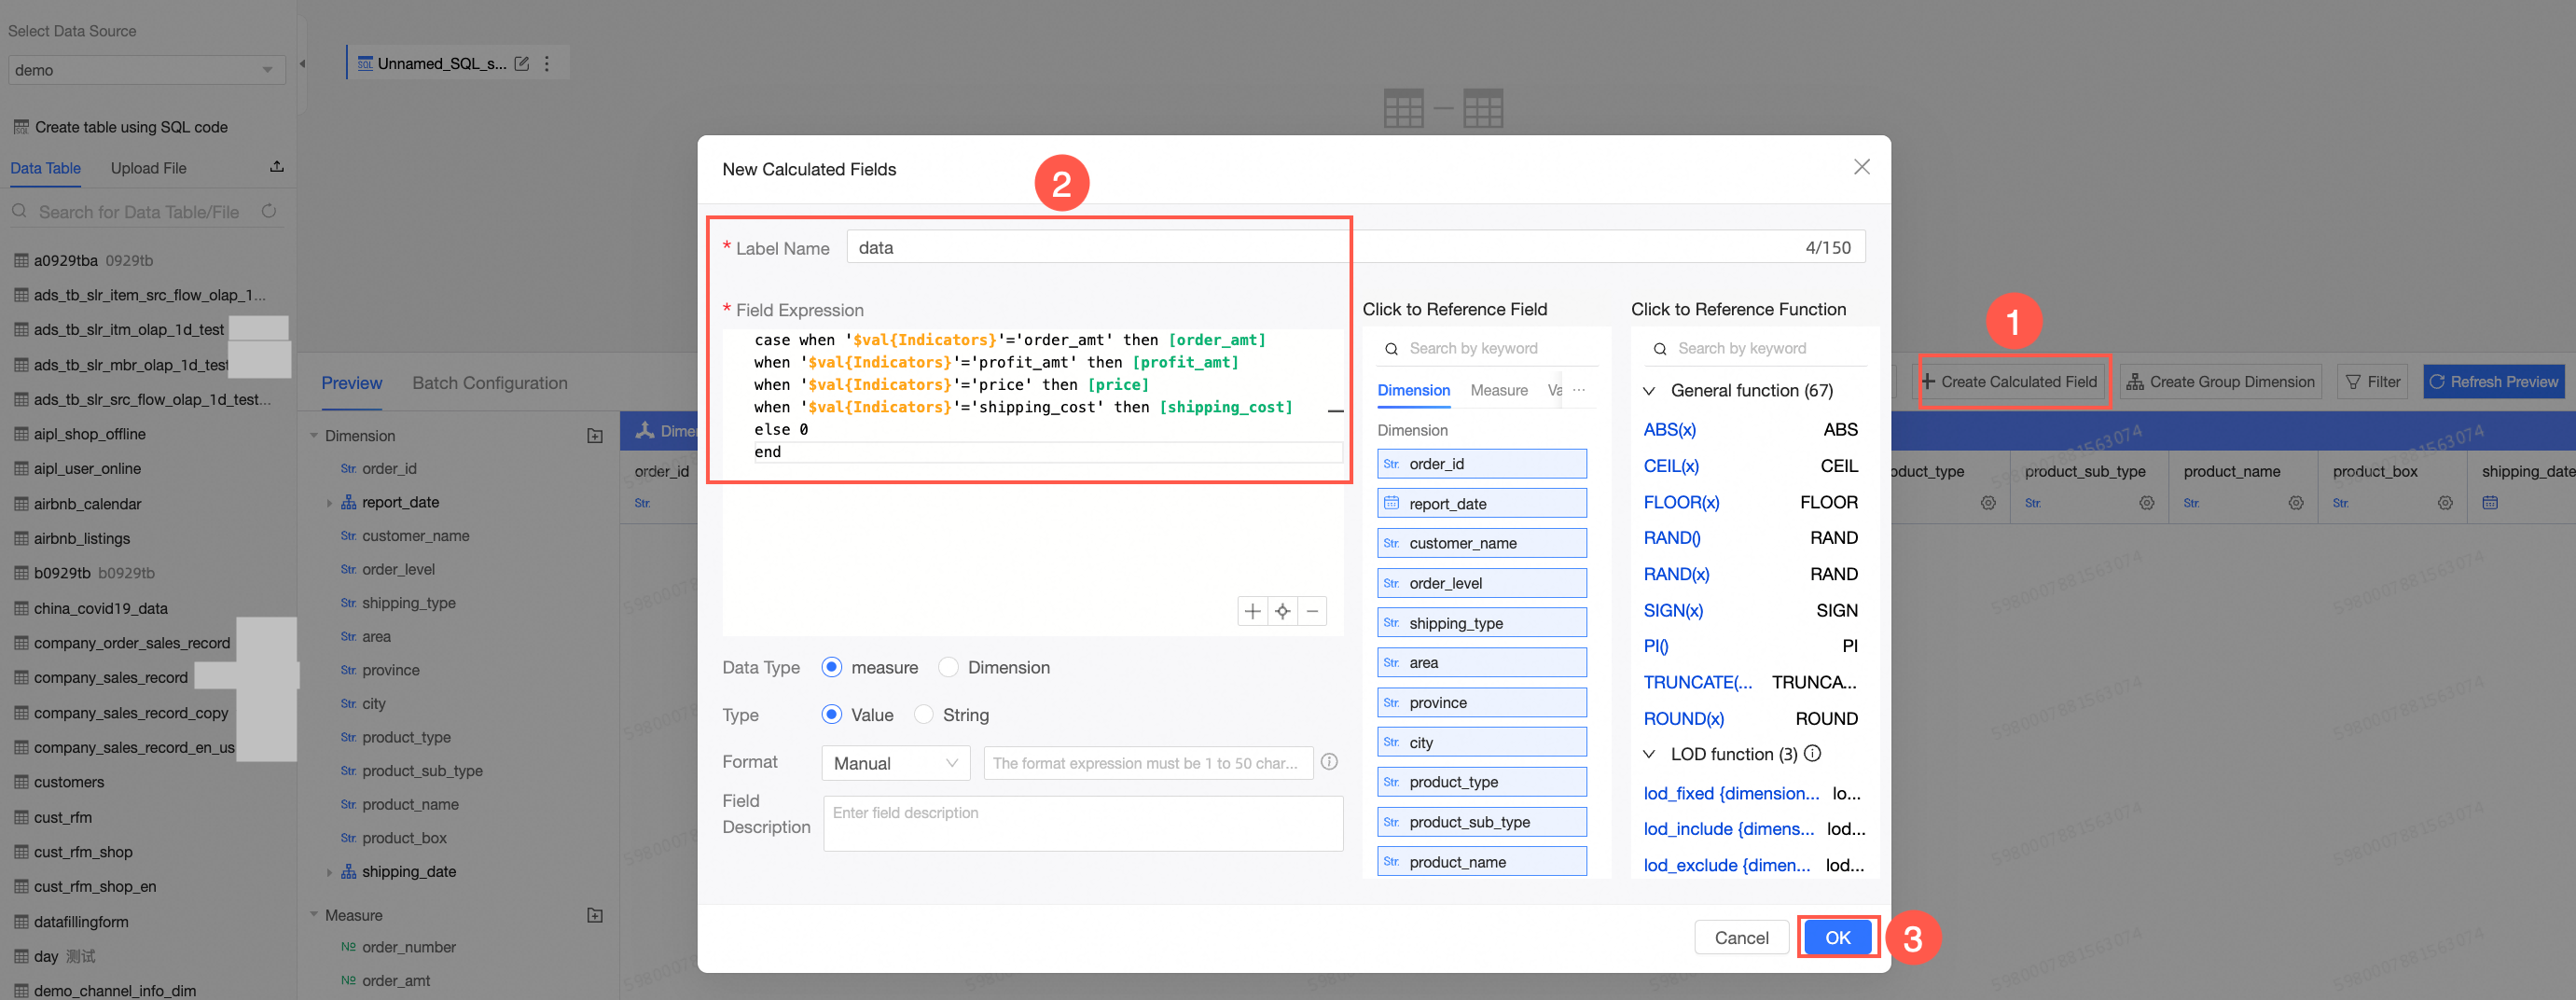The image size is (2576, 1000).
Task: Reference the product_sub_type field
Action: coord(1481,822)
